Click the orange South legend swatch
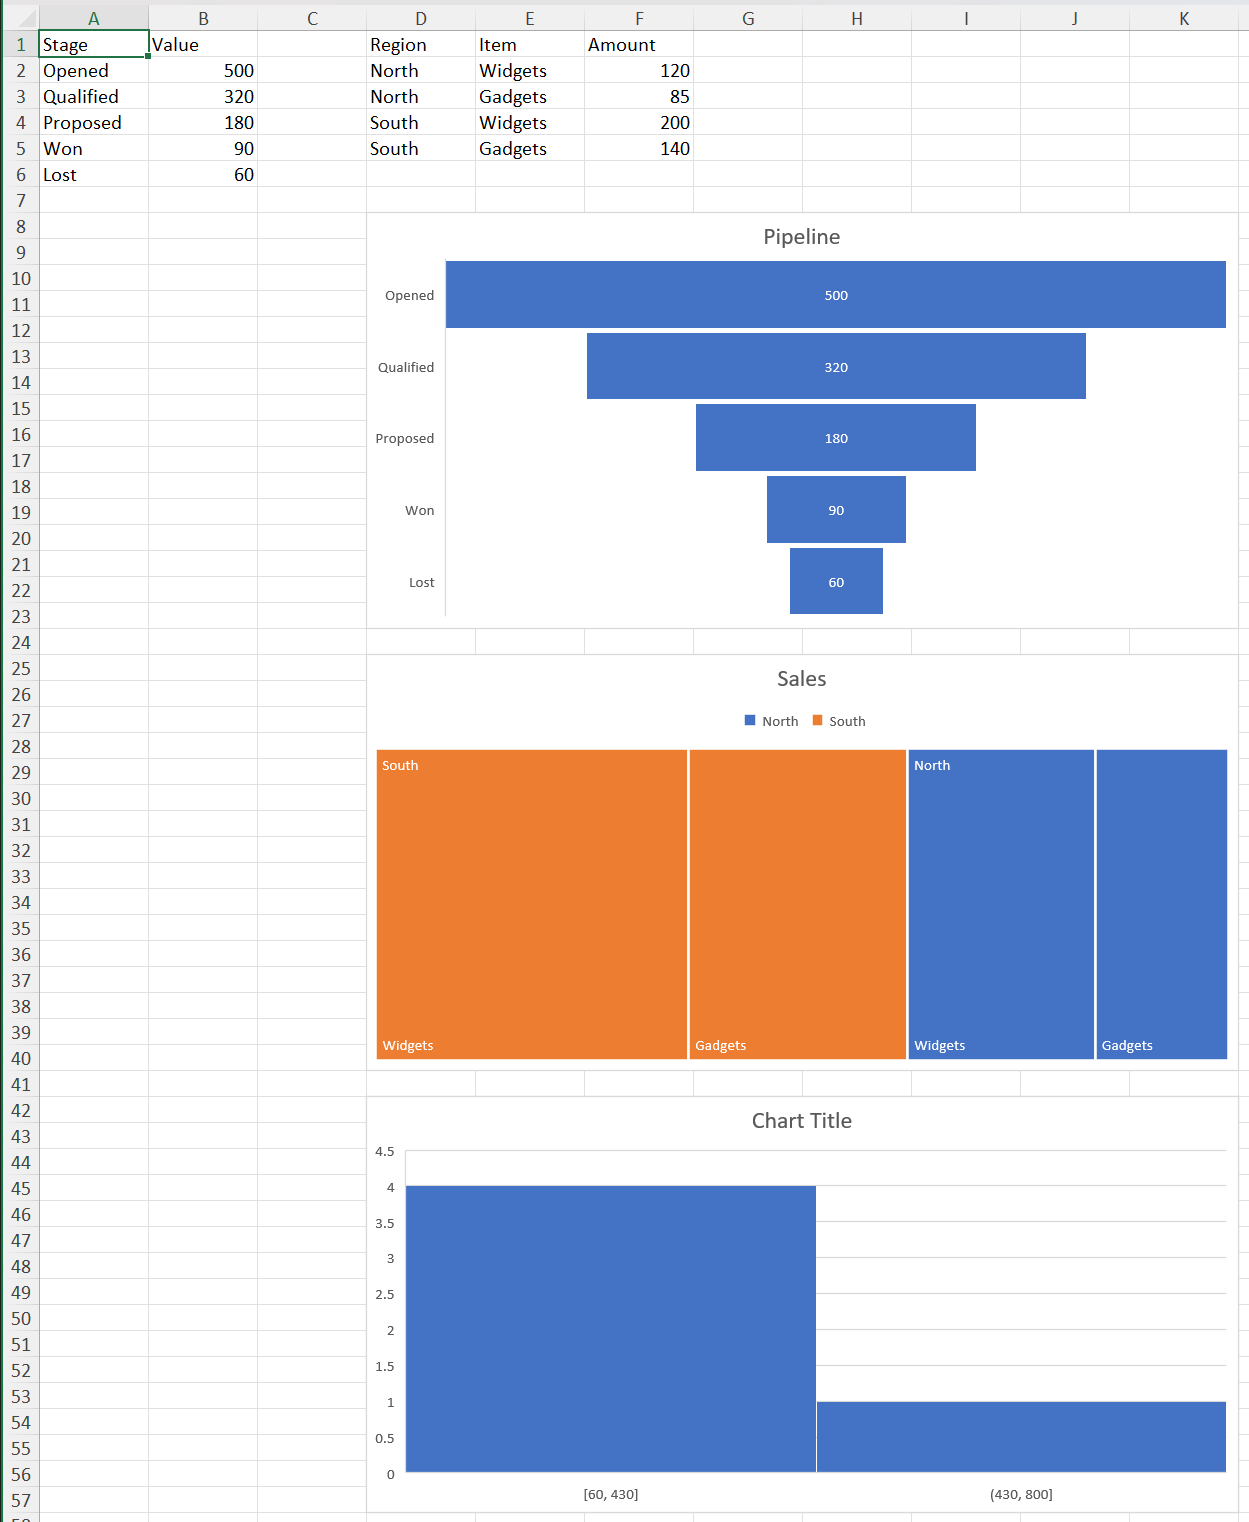This screenshot has height=1522, width=1249. pos(818,720)
